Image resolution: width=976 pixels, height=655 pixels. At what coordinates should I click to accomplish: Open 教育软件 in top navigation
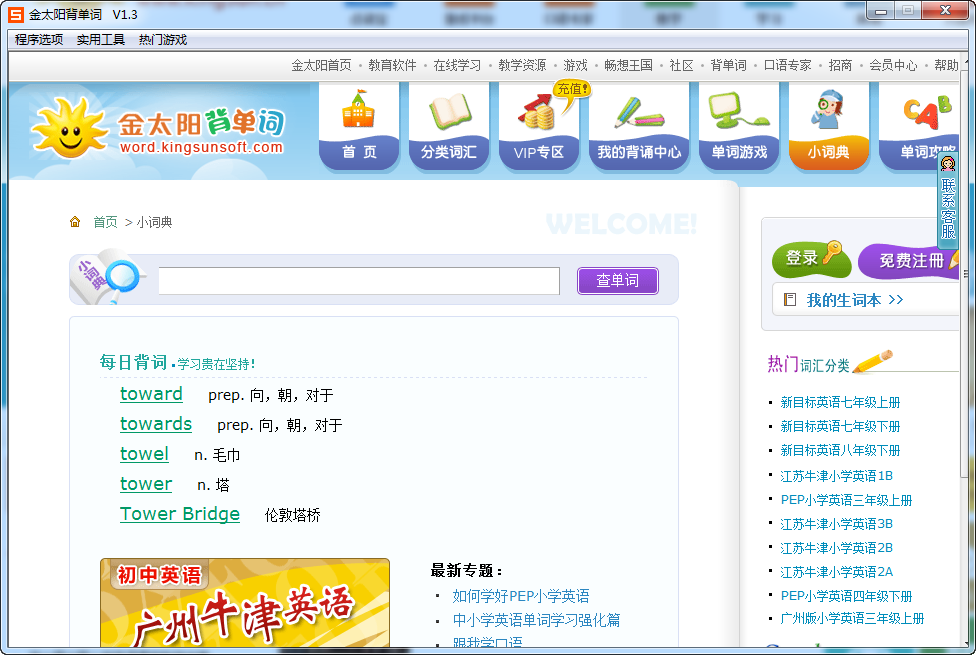coord(392,65)
